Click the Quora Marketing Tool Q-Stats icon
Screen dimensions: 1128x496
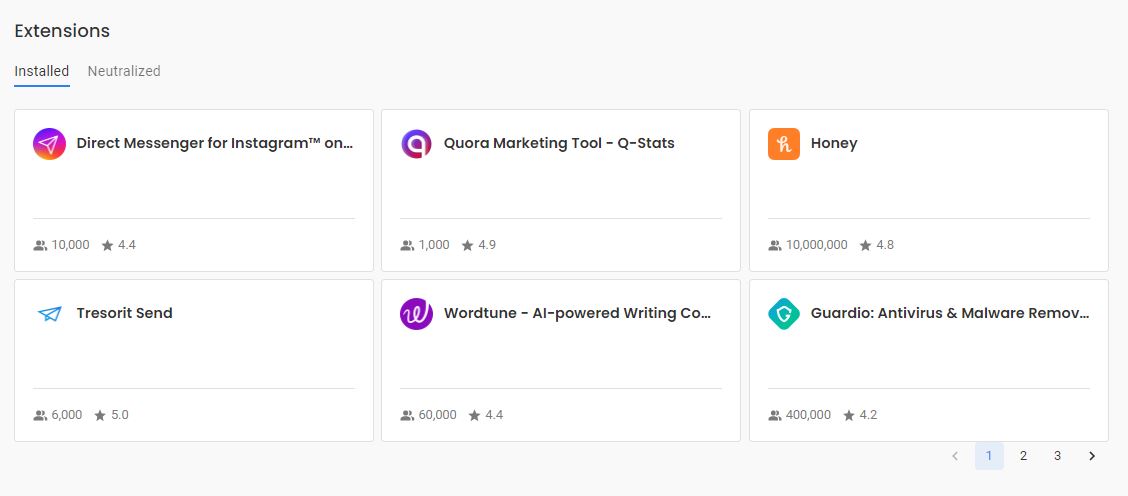[417, 144]
